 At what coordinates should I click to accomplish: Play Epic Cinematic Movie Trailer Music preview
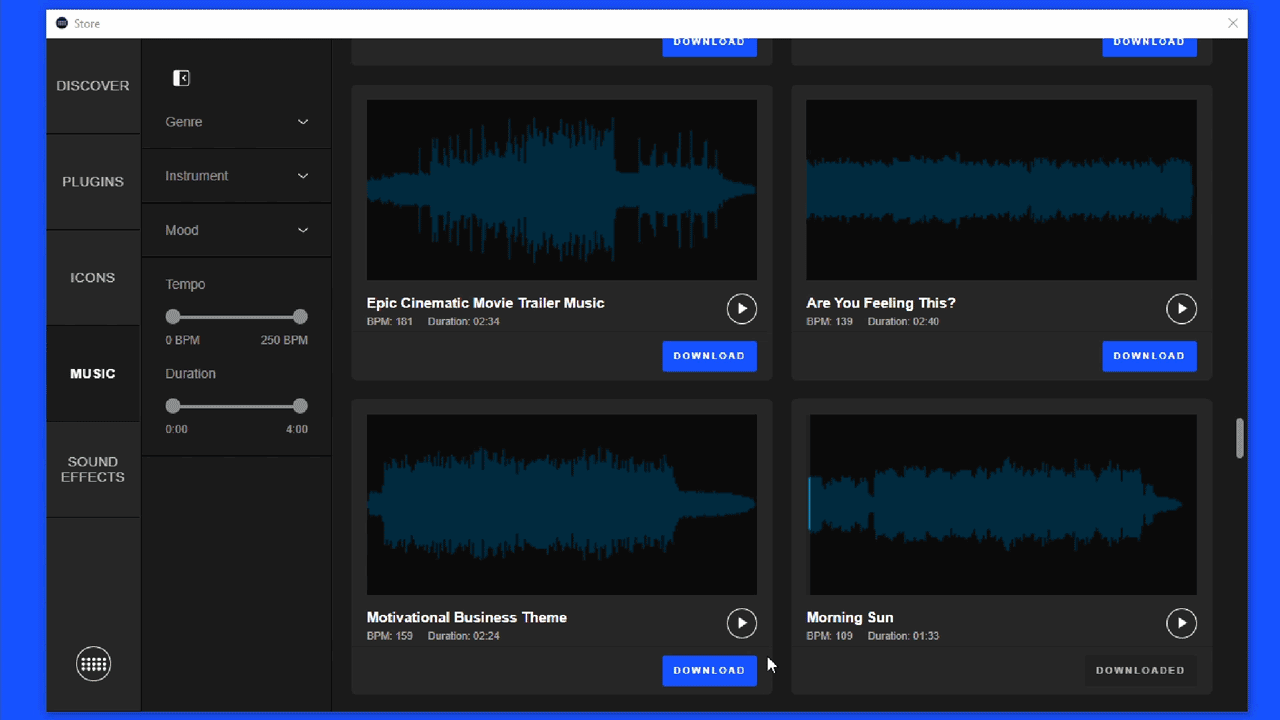(x=741, y=309)
